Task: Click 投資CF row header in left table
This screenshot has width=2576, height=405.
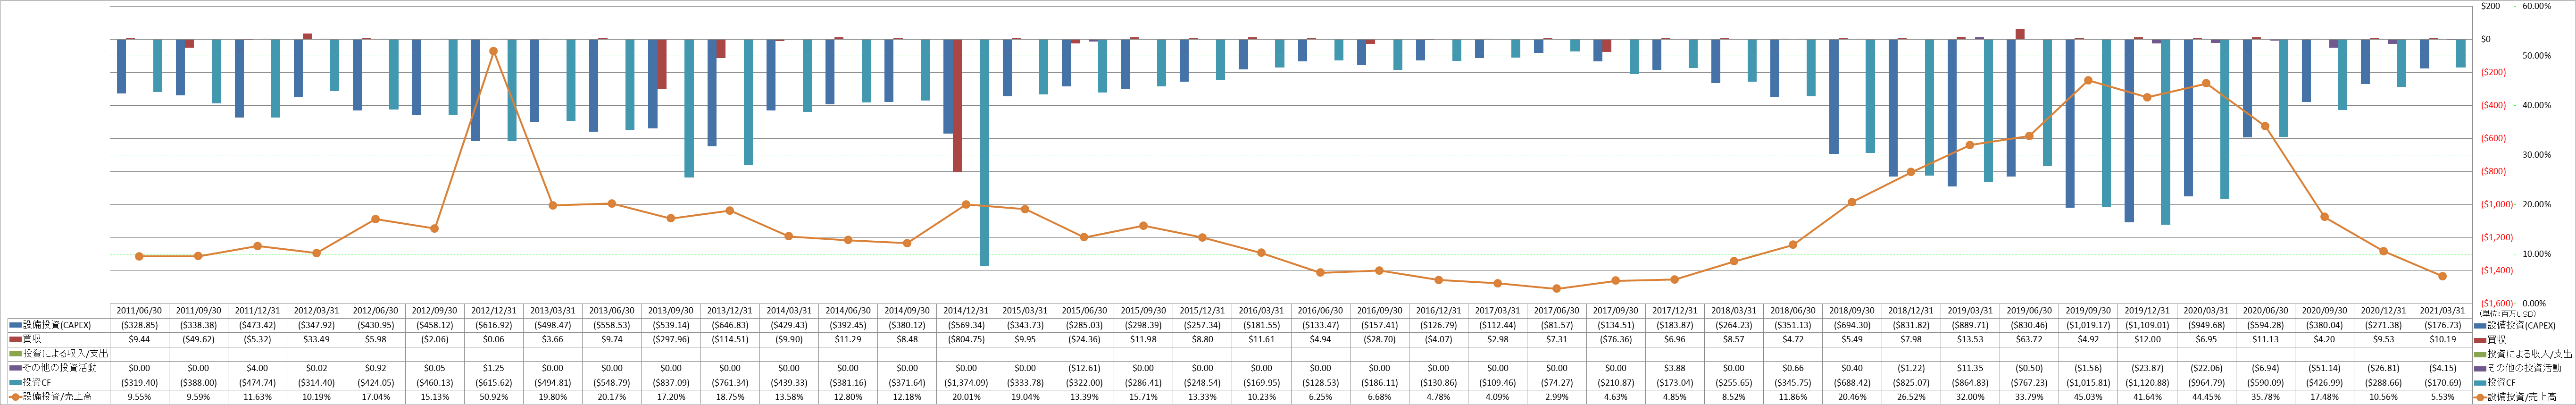Action: point(59,382)
